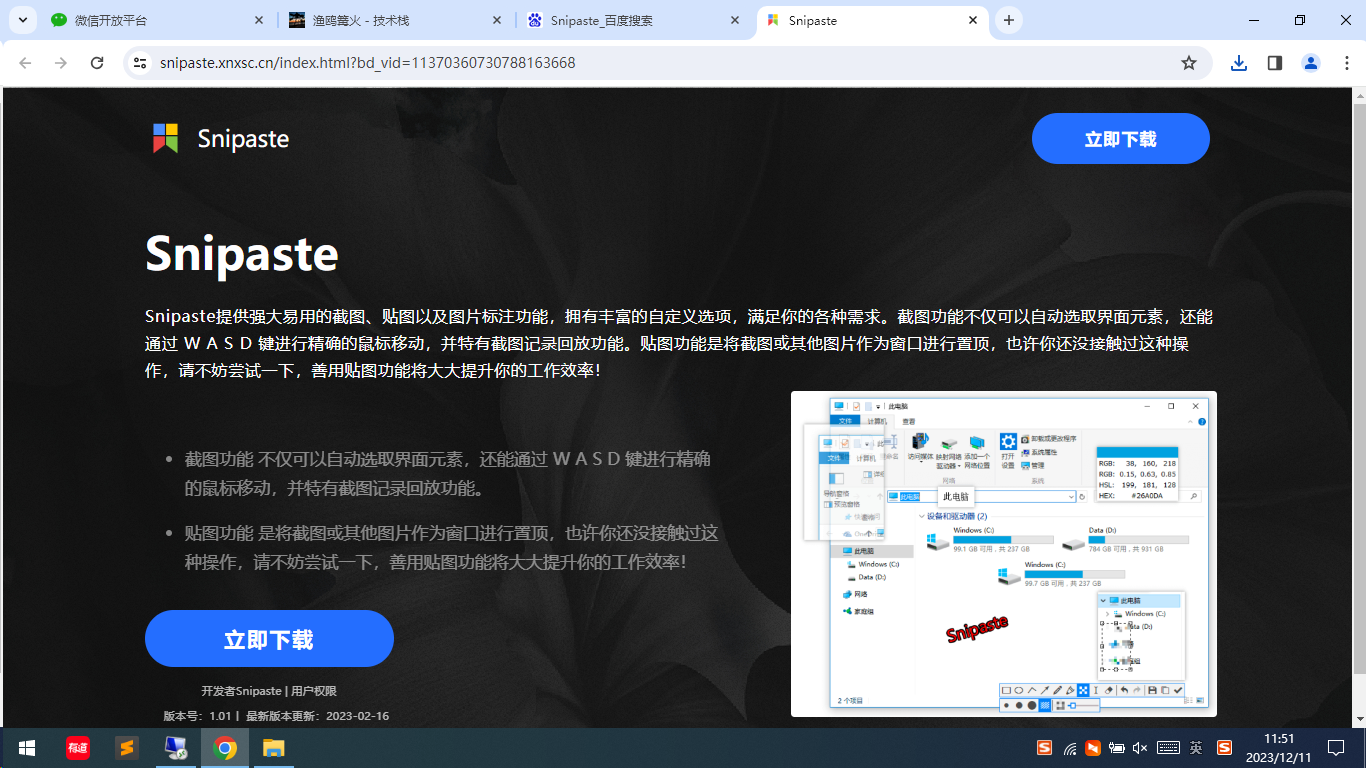This screenshot has width=1366, height=768.
Task: Open the 用户权限 link
Action: pos(314,691)
